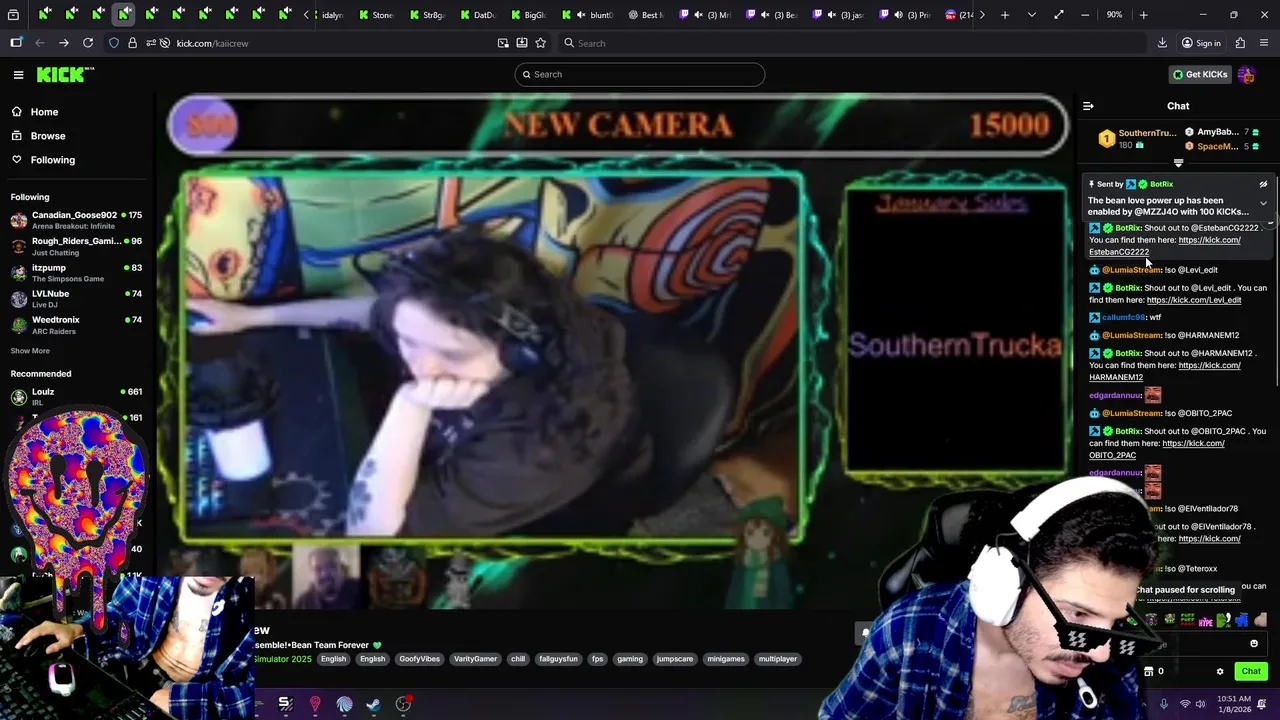Switch to BigGli tab
This screenshot has width=1280, height=720.
tap(530, 15)
